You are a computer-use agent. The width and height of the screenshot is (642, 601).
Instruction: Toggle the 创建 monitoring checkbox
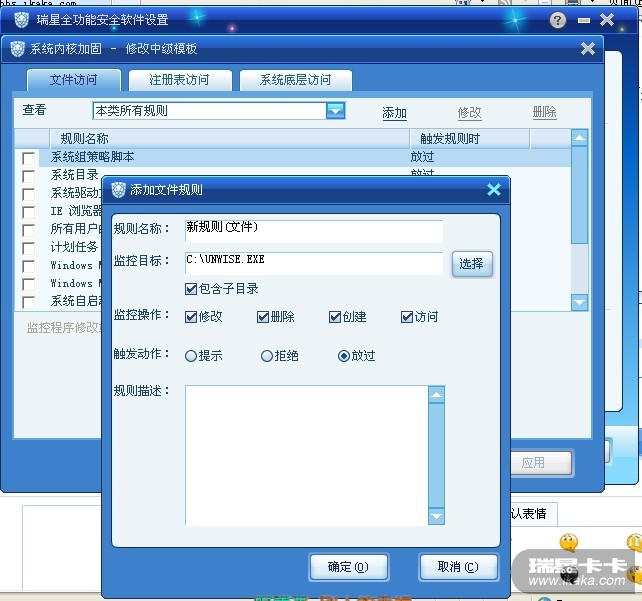pos(335,317)
